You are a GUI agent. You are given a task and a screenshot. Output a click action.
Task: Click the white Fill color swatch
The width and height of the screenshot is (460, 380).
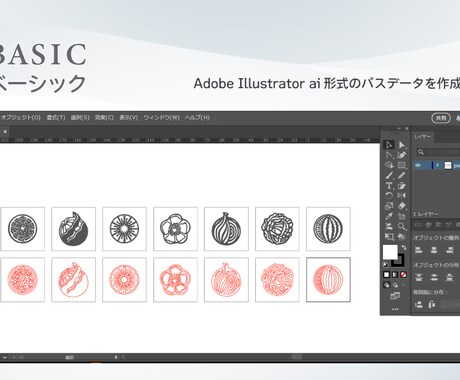pos(390,252)
